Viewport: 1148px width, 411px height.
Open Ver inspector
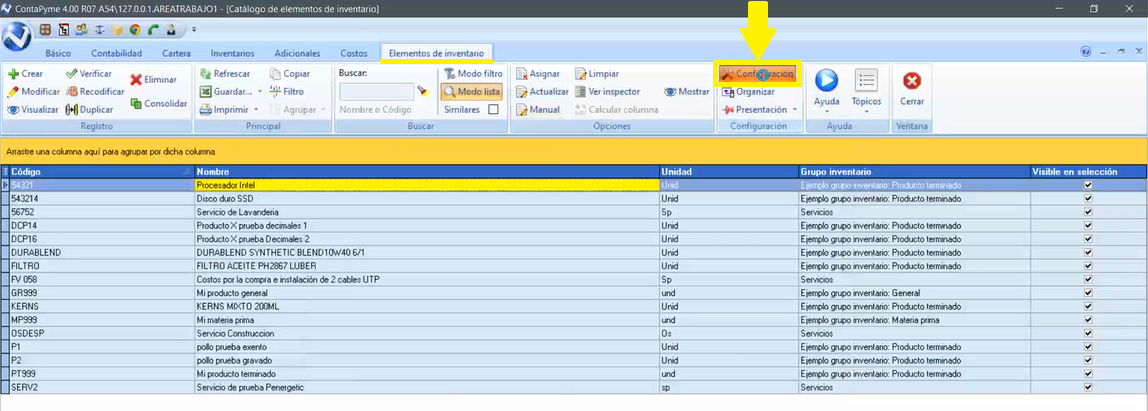click(x=608, y=92)
